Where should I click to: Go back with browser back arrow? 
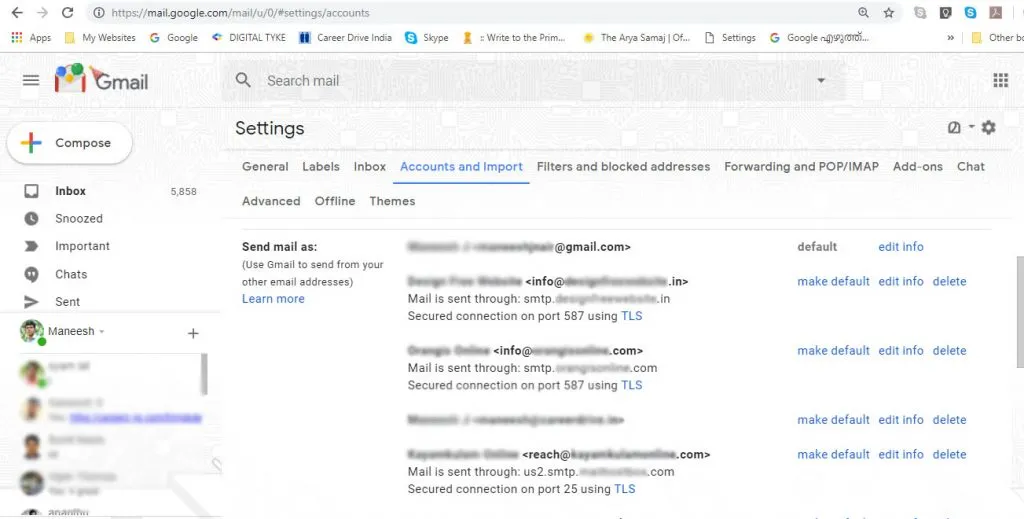point(17,12)
